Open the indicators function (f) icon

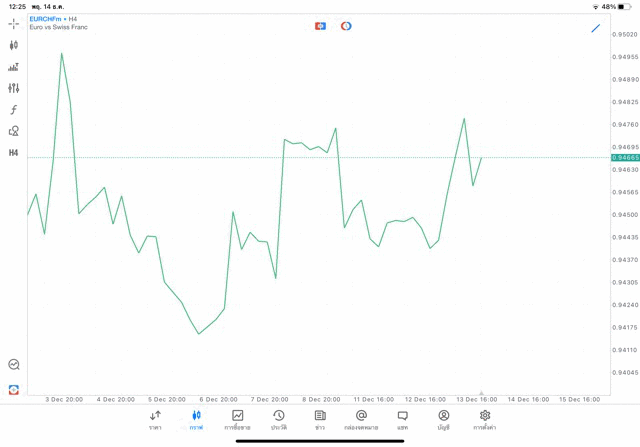tap(13, 110)
